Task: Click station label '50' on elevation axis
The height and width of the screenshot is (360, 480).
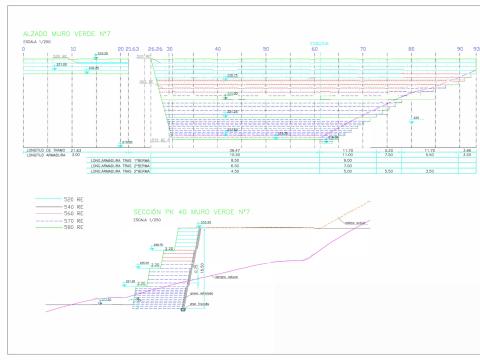Action: coord(266,49)
